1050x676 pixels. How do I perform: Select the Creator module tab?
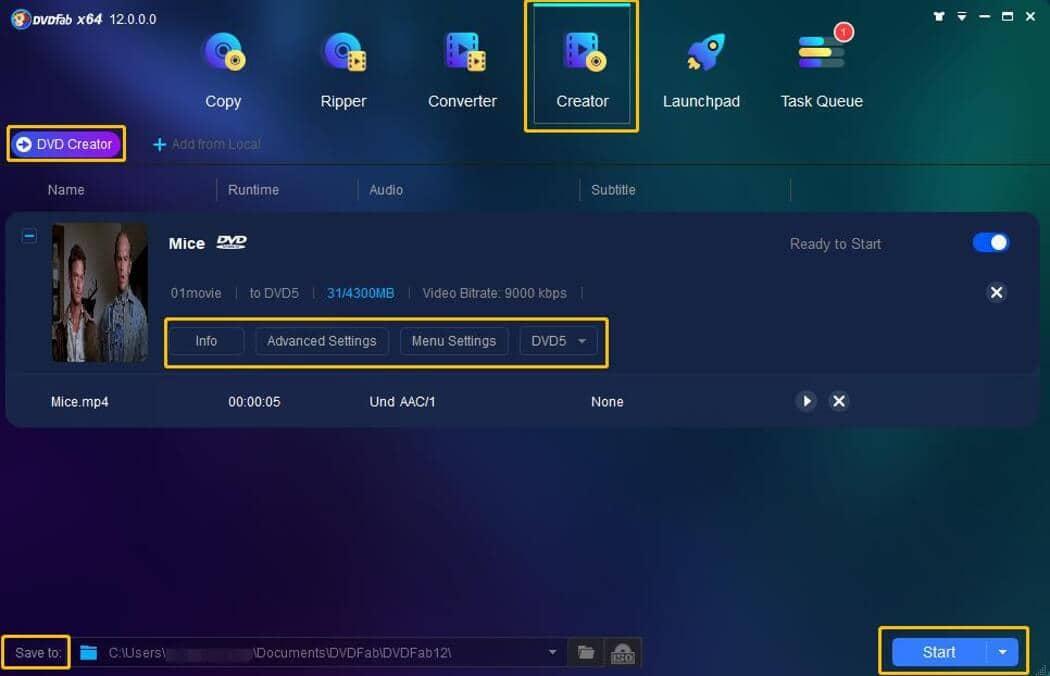click(582, 67)
